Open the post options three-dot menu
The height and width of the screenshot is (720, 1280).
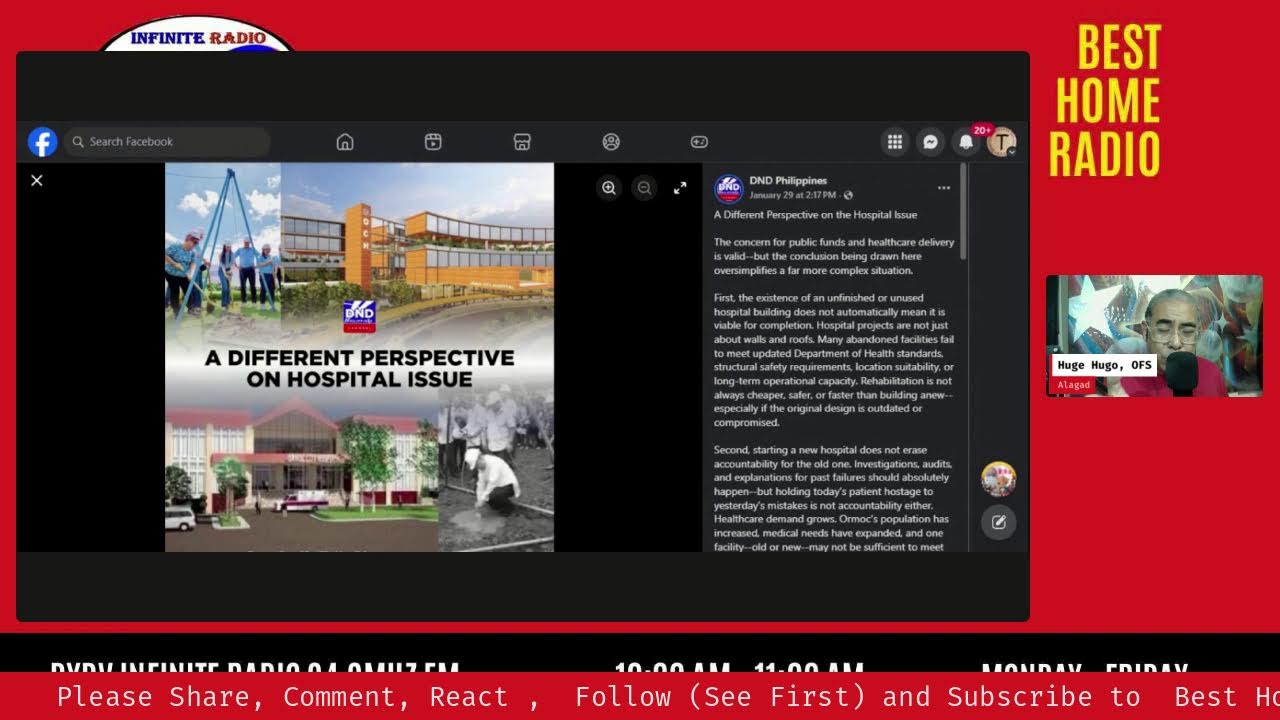[944, 188]
